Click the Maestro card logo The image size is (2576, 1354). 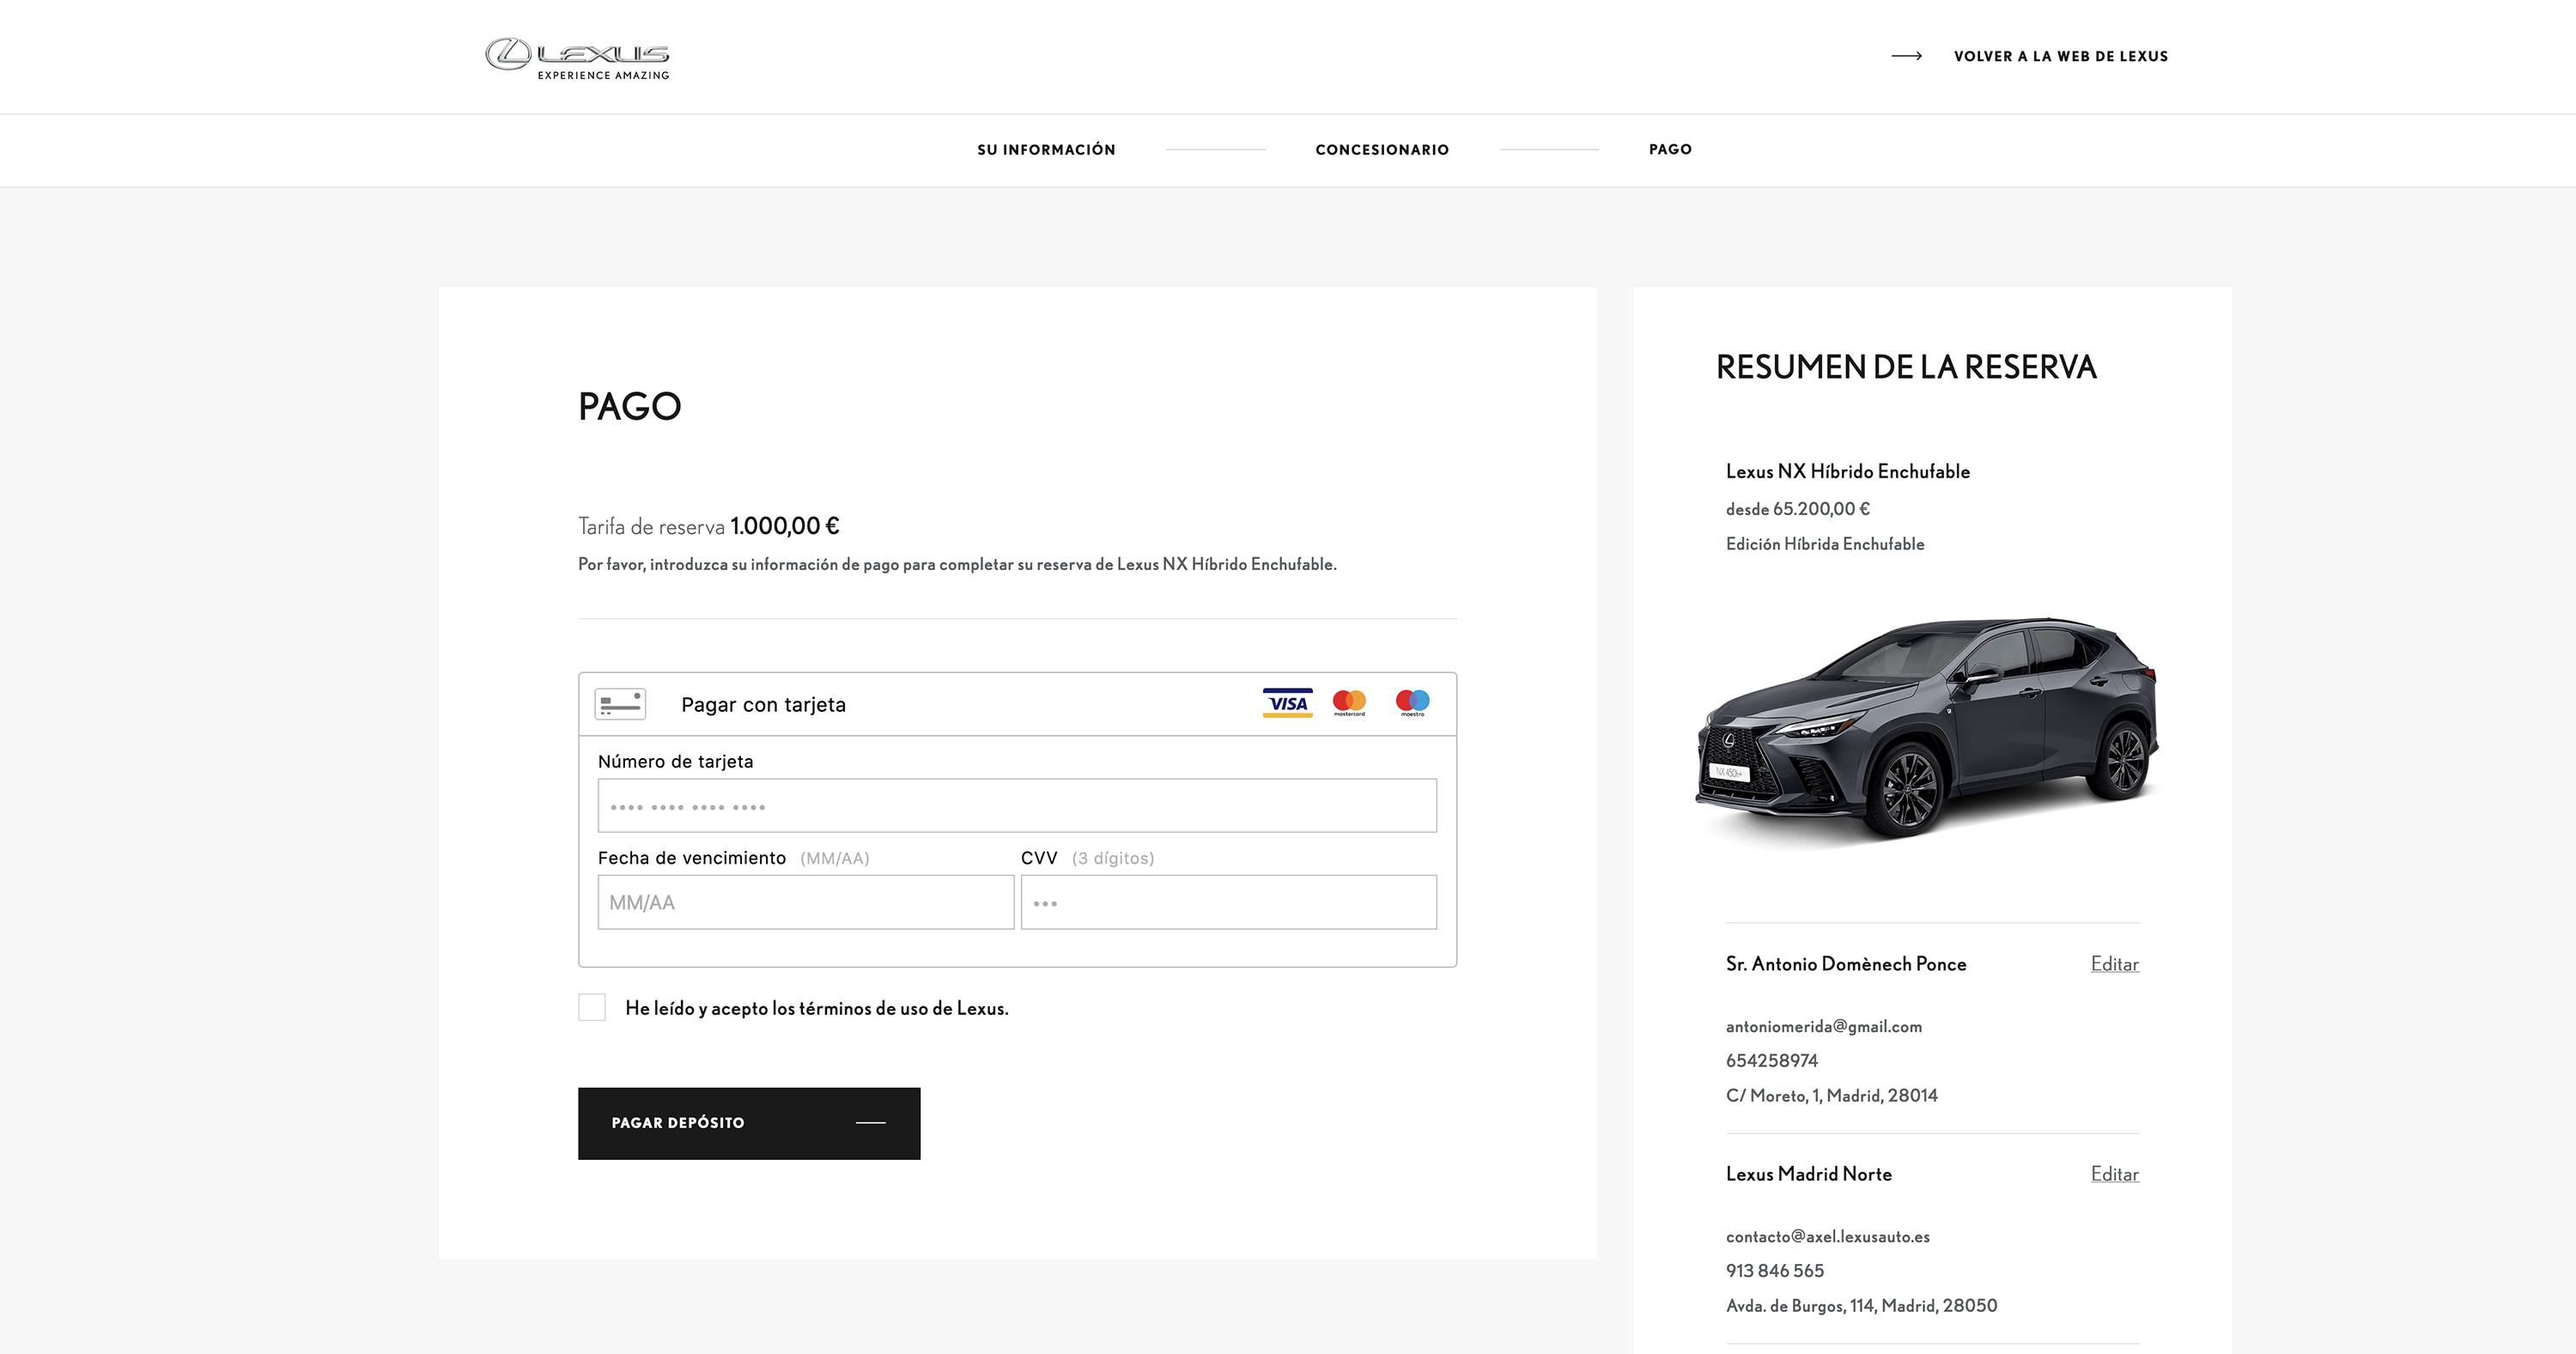1412,703
